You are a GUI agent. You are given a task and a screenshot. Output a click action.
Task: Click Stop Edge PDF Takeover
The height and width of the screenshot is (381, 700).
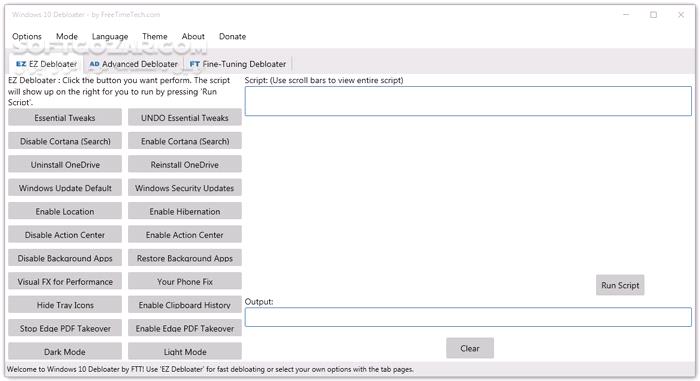[65, 328]
